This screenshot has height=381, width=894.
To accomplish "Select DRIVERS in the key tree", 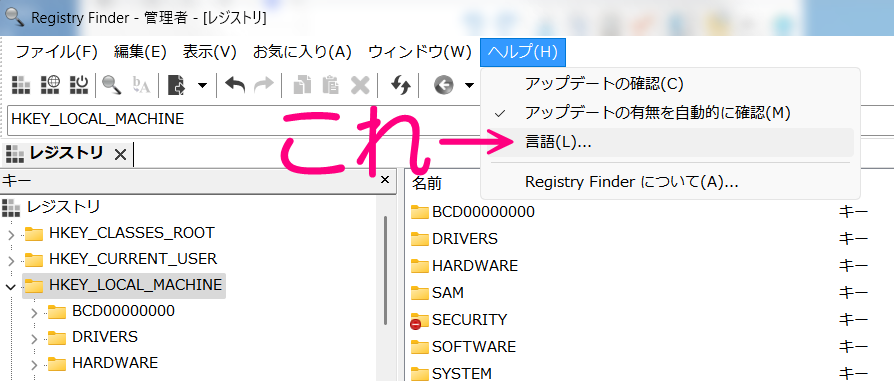I will (x=105, y=337).
